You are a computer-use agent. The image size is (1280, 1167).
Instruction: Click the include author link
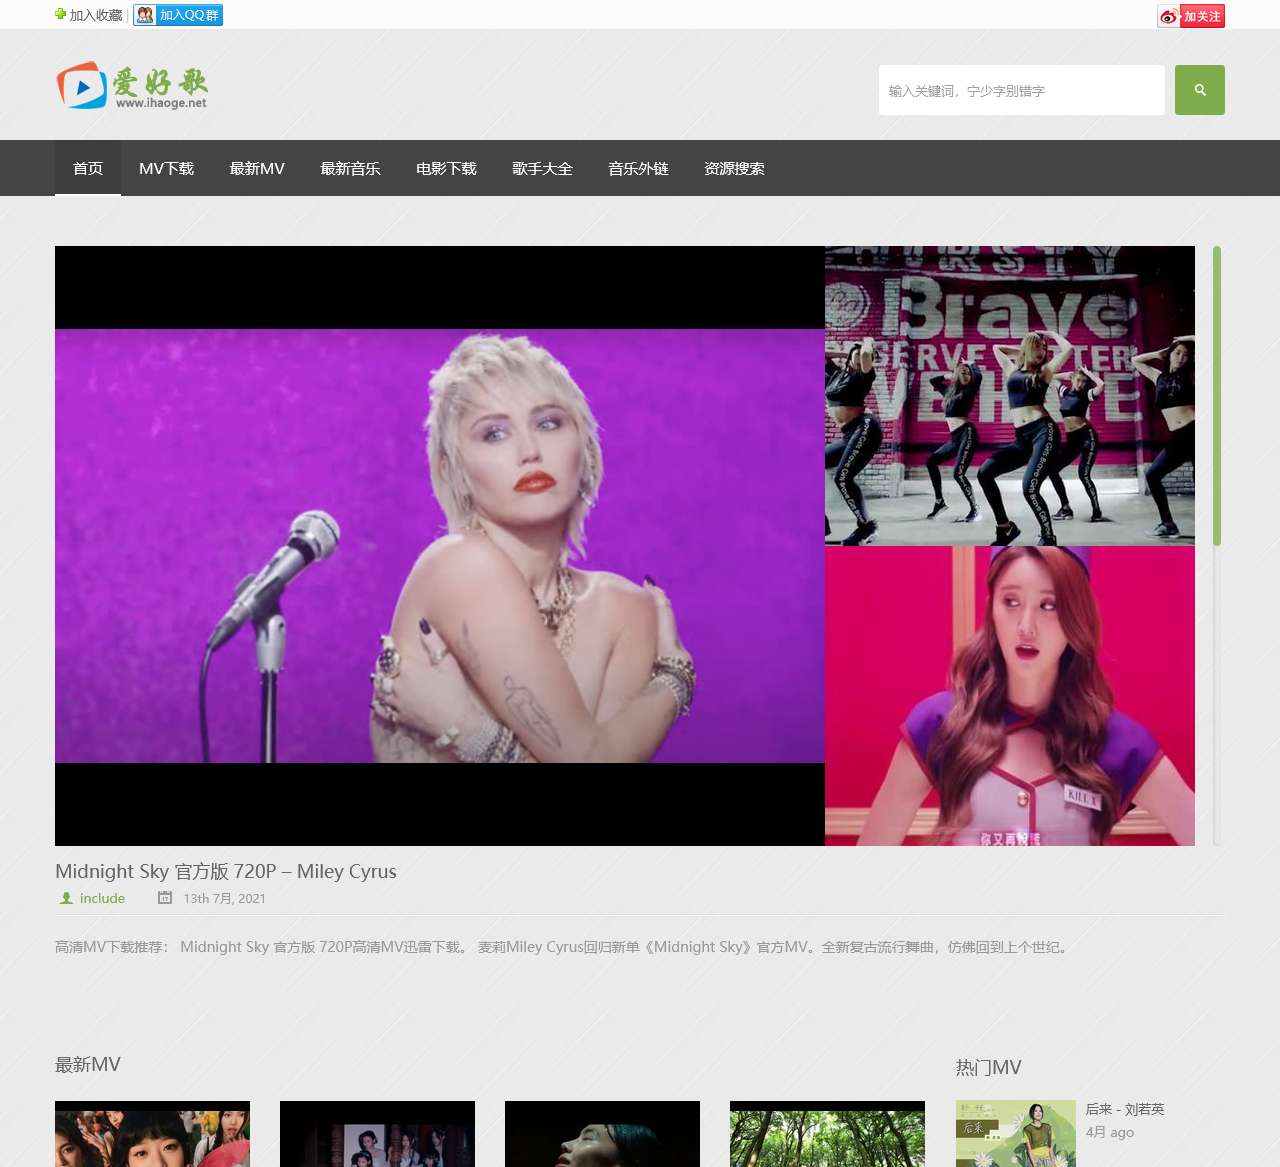click(x=102, y=898)
